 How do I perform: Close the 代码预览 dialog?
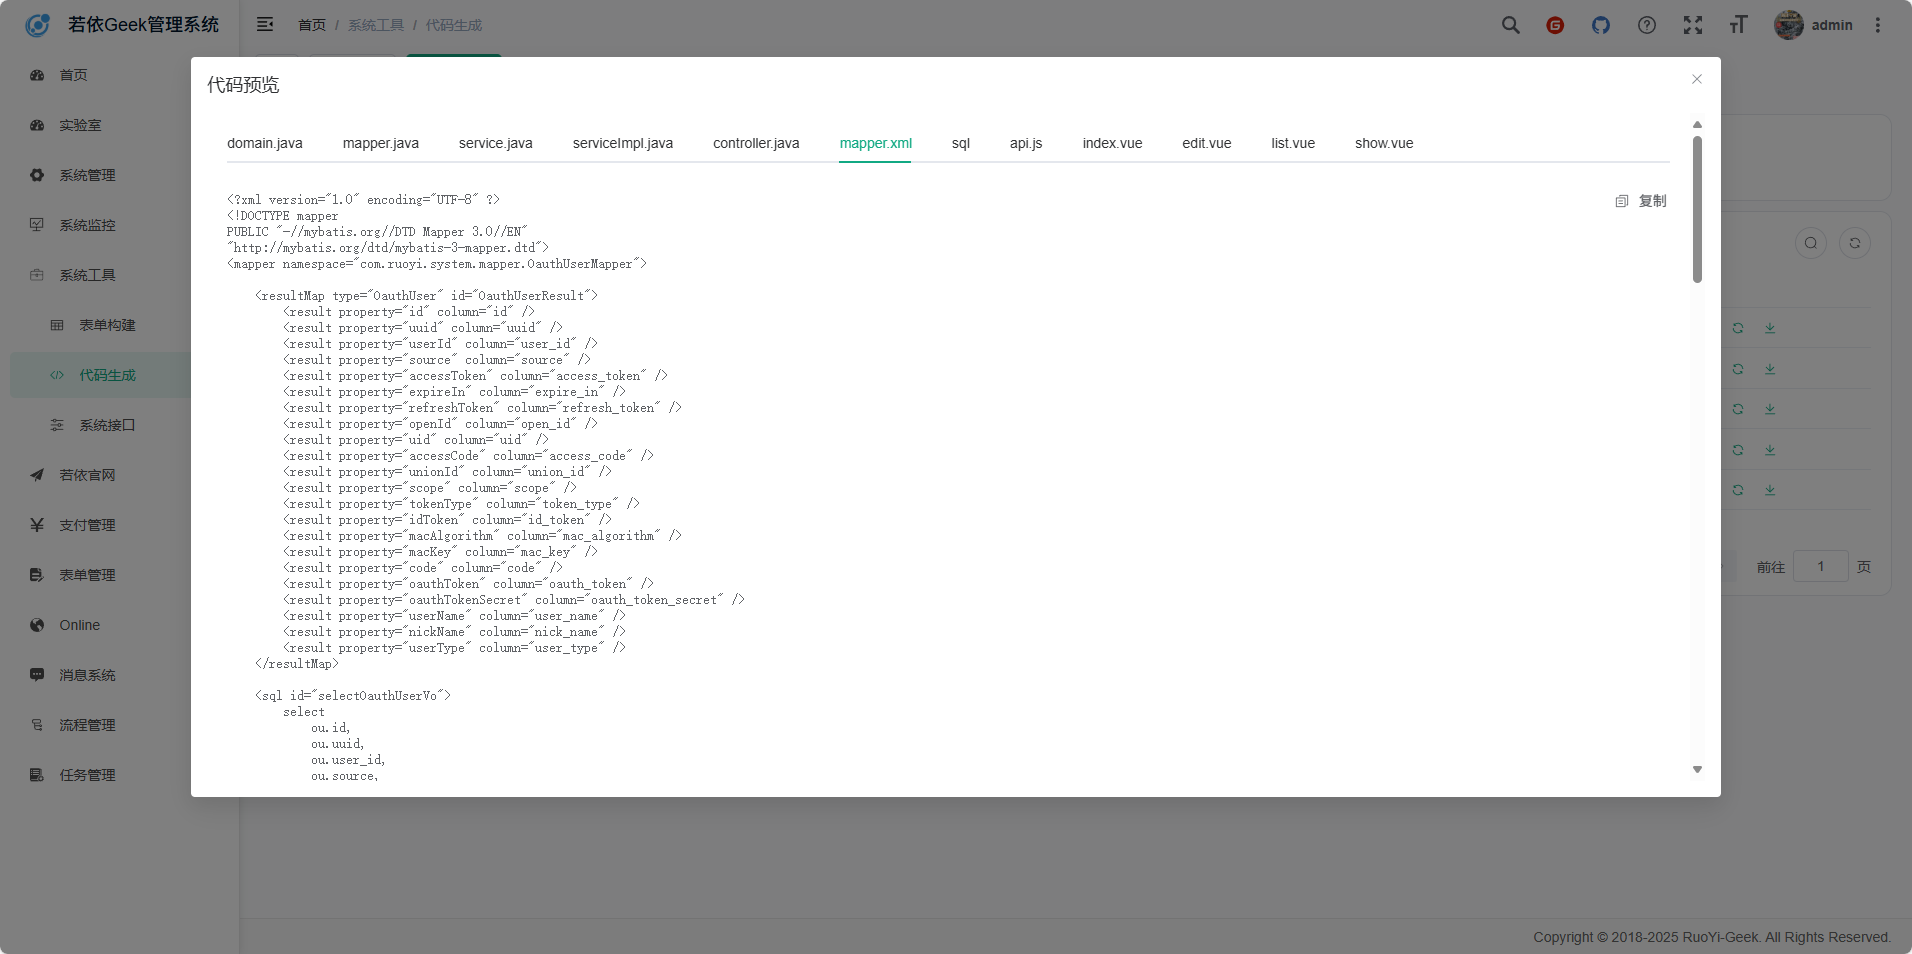coord(1697,79)
